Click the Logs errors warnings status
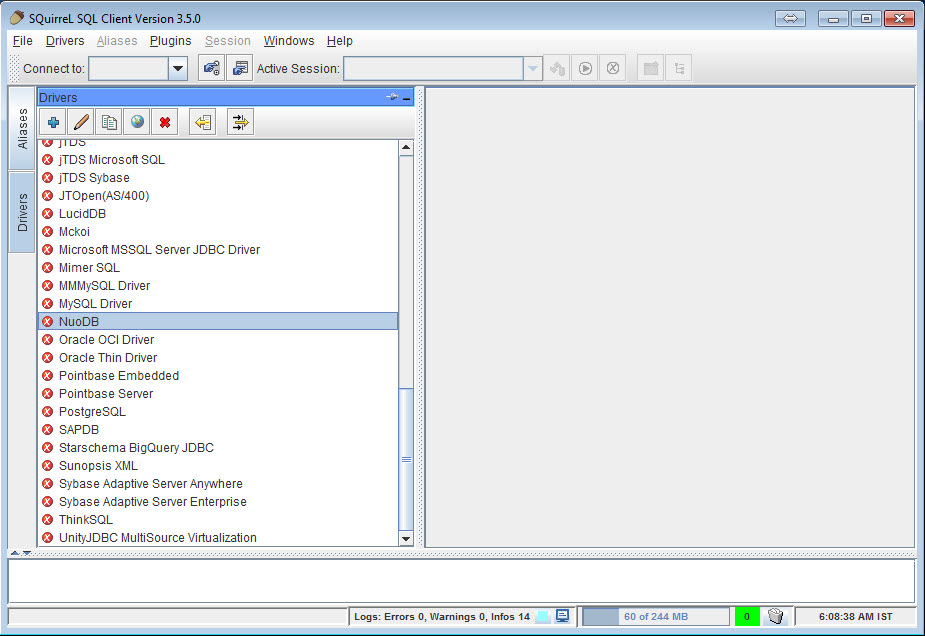 point(442,617)
